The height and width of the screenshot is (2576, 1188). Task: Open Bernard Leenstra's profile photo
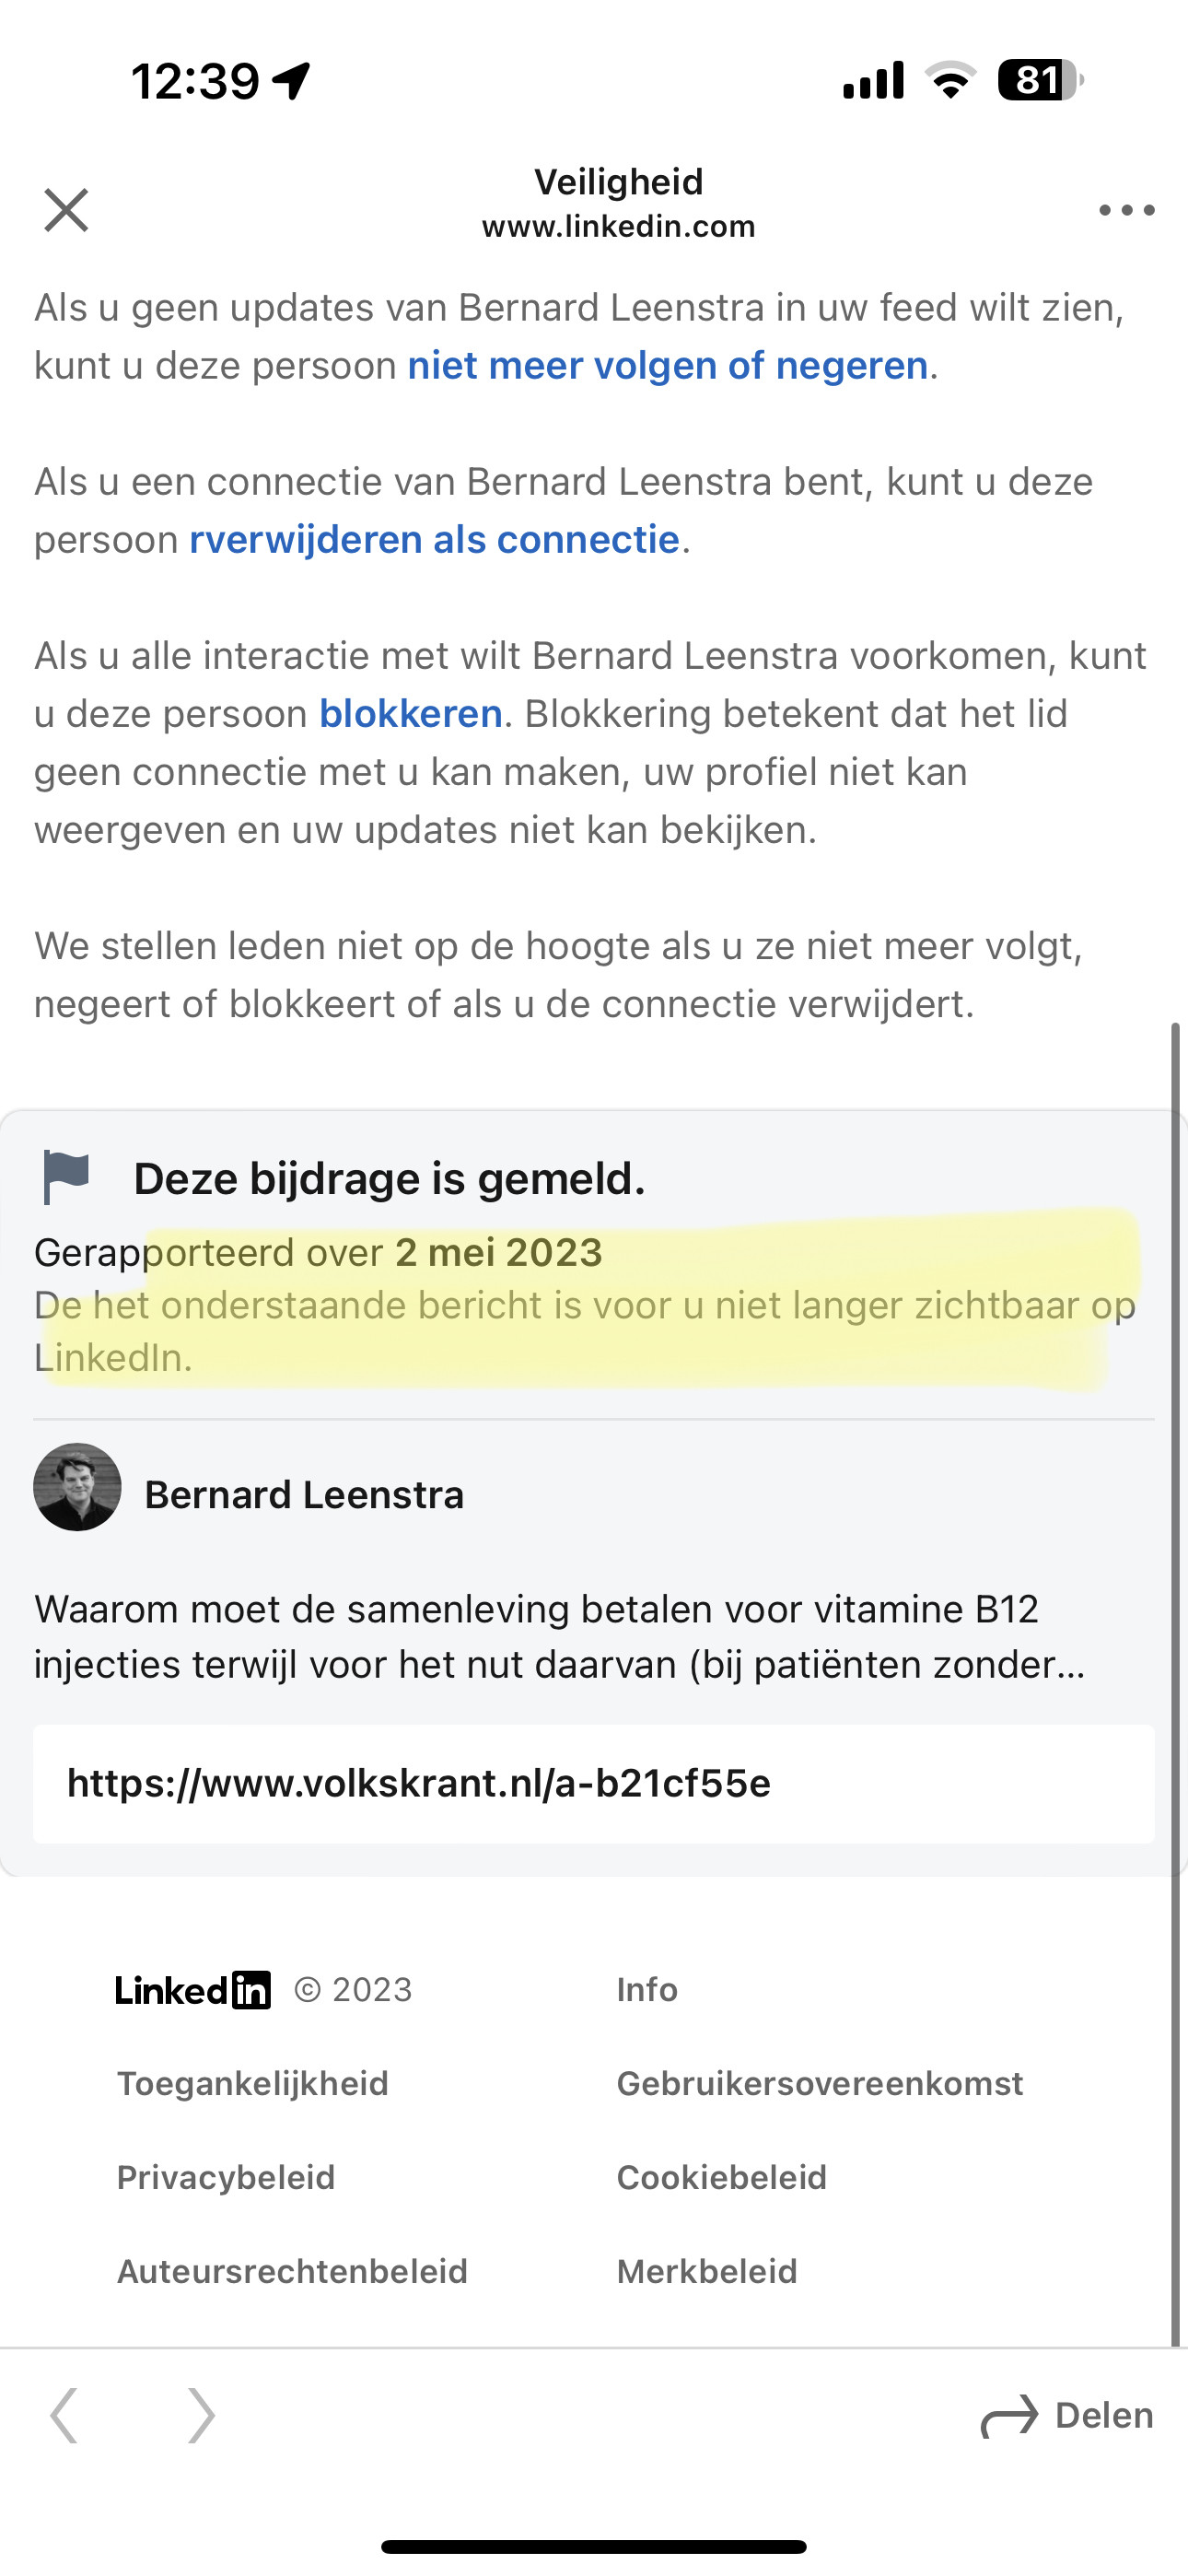pos(77,1487)
